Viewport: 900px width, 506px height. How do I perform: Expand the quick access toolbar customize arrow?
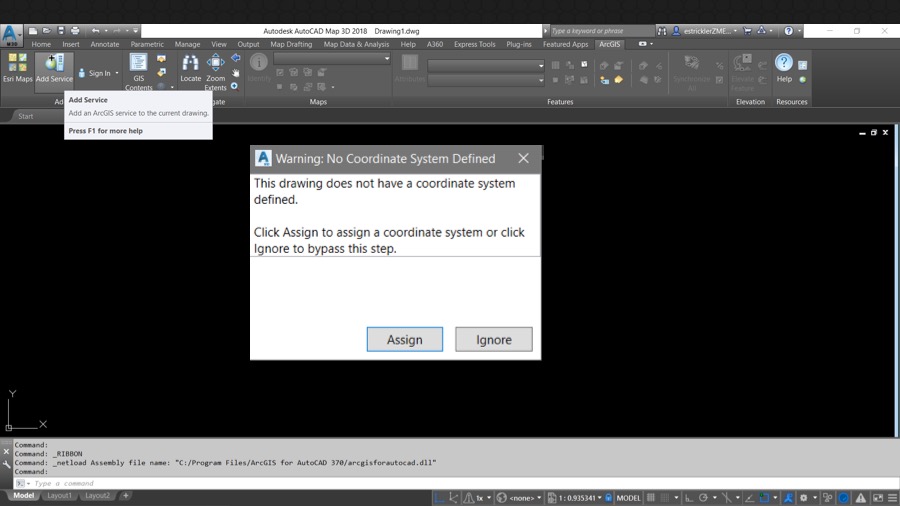135,30
